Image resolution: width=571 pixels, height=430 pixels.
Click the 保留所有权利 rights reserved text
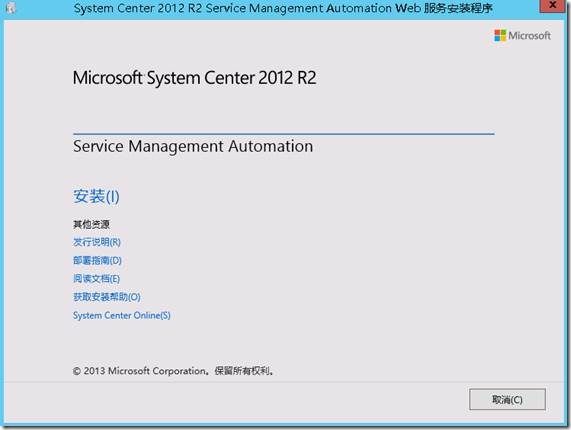click(x=244, y=371)
